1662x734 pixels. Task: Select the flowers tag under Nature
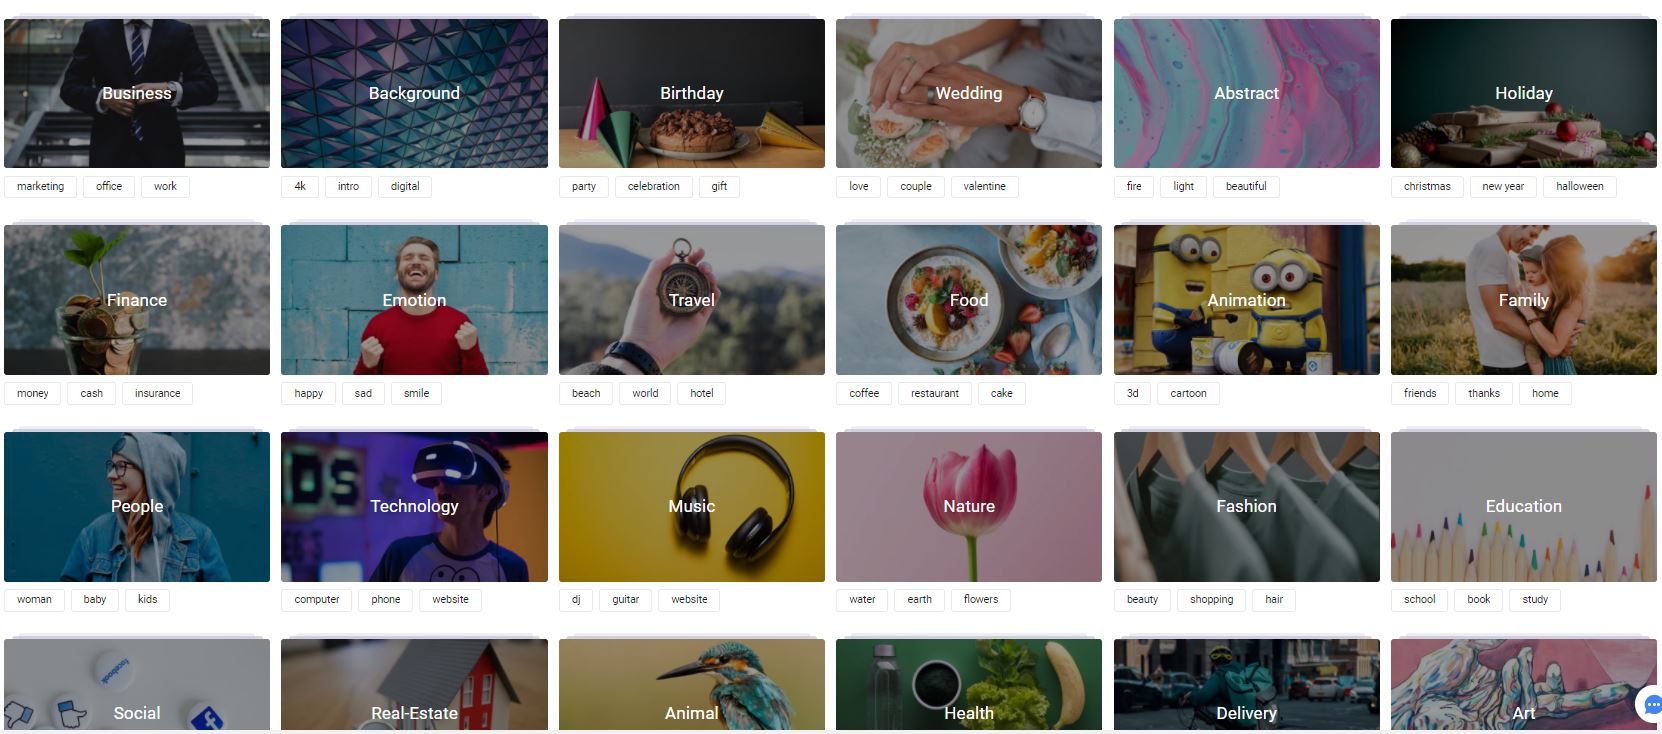[980, 600]
